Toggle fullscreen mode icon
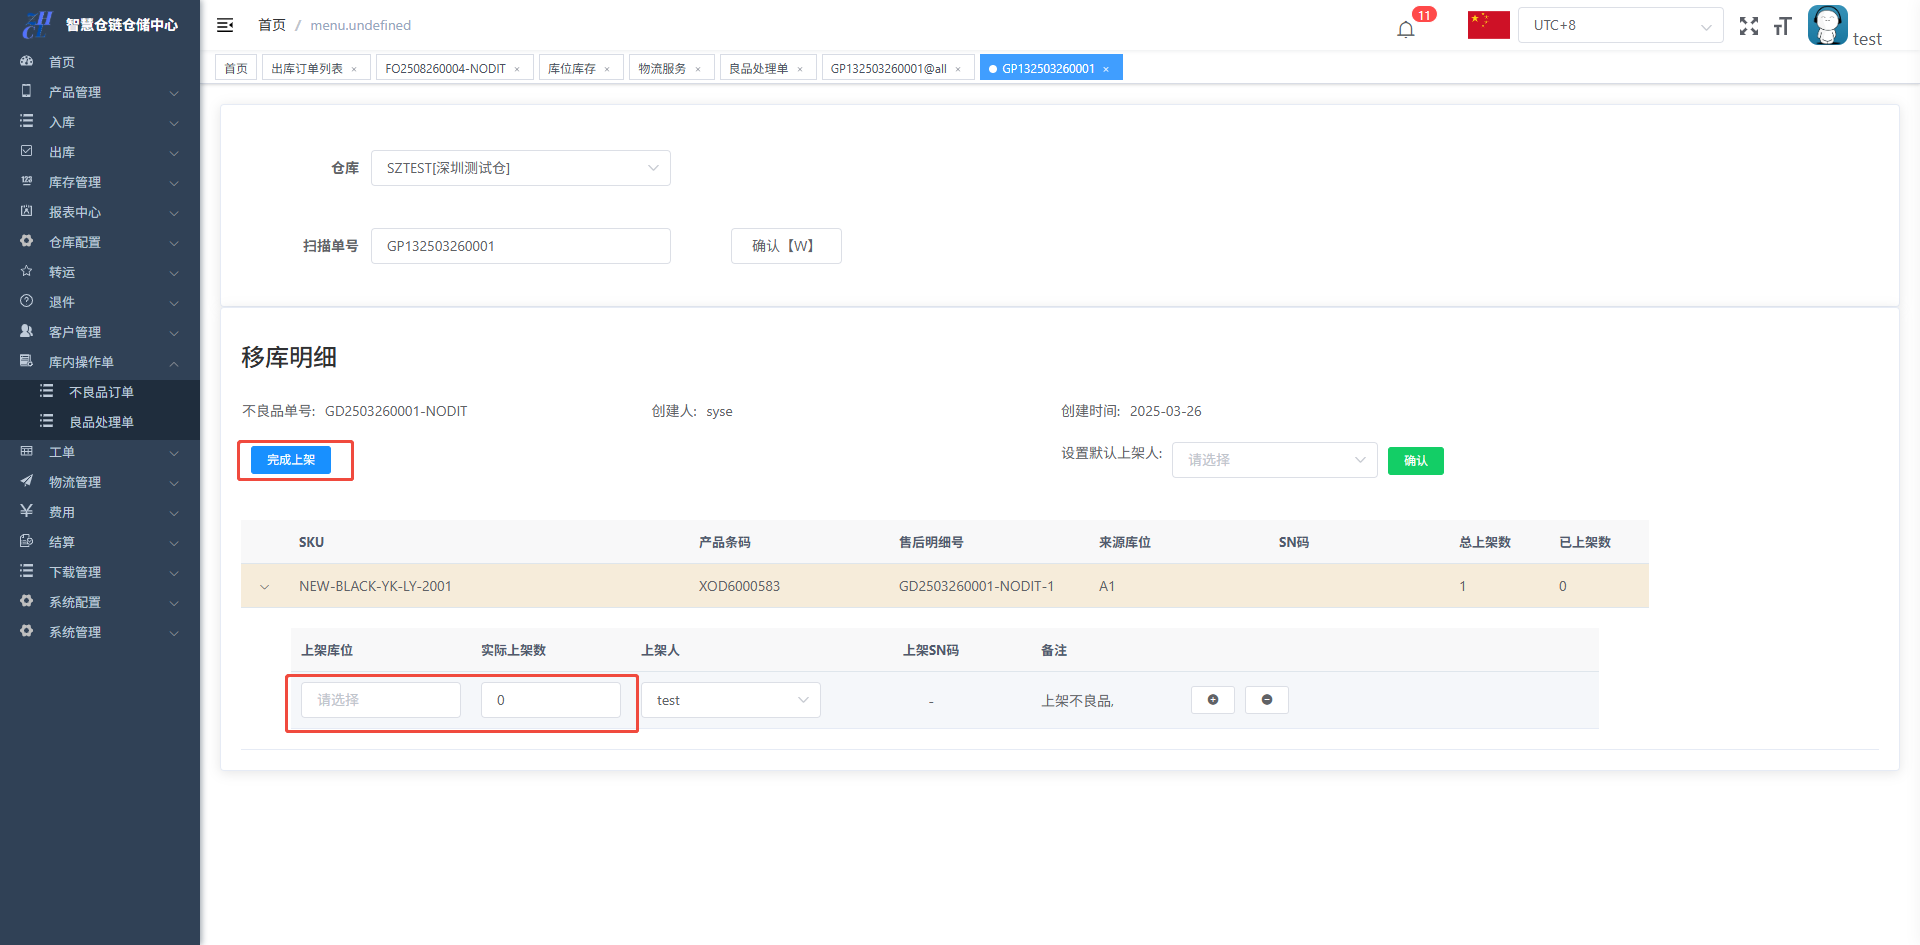 [x=1748, y=26]
